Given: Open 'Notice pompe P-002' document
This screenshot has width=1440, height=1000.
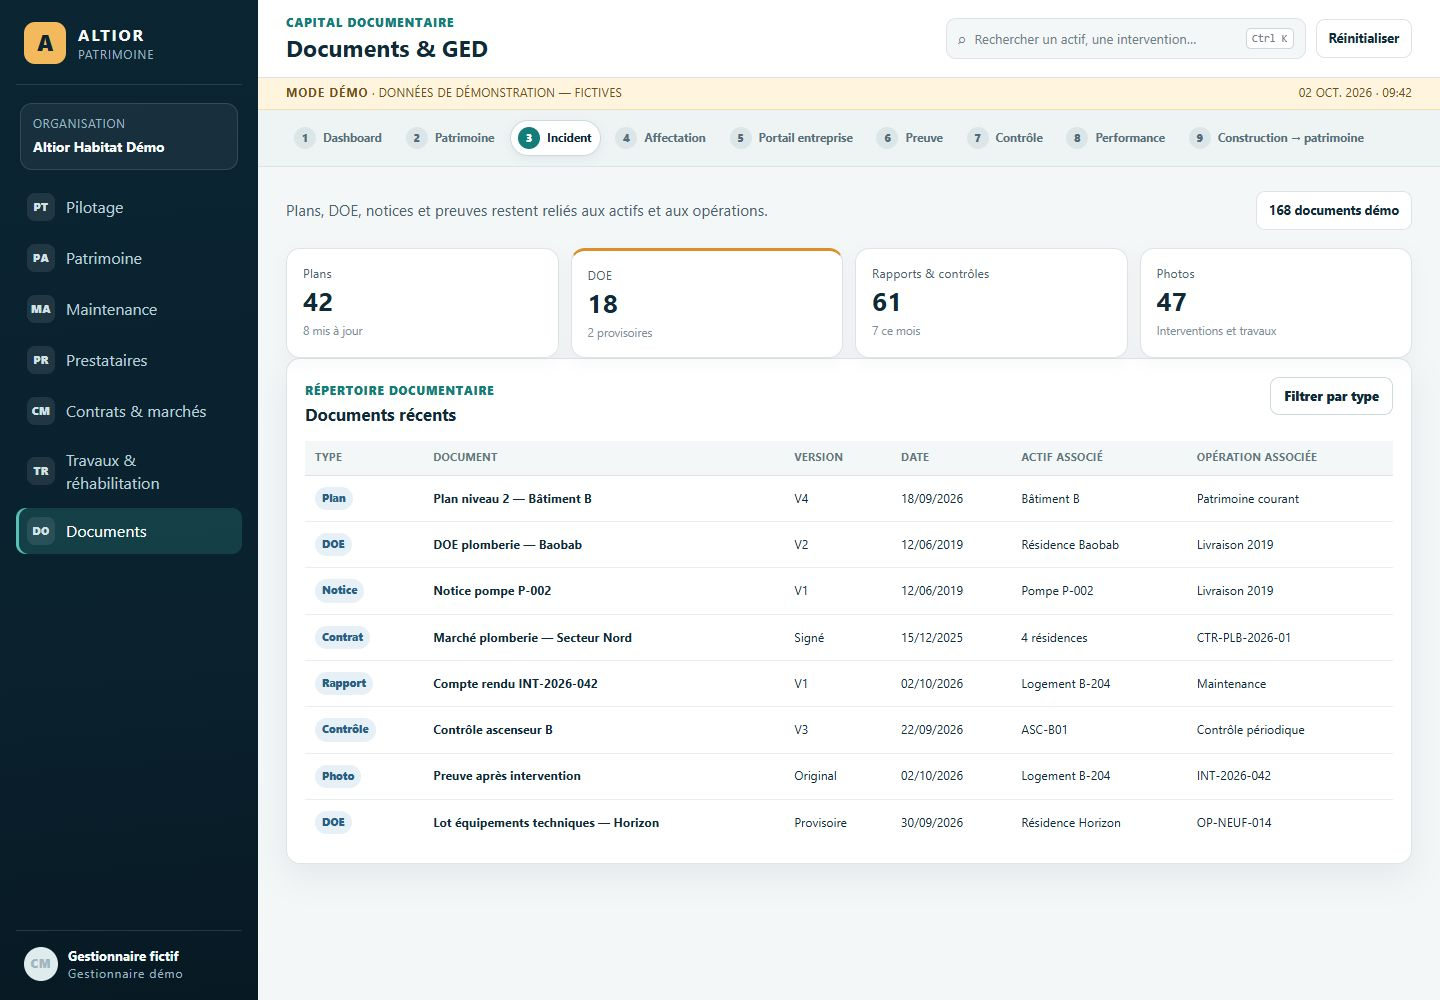Looking at the screenshot, I should click(492, 591).
